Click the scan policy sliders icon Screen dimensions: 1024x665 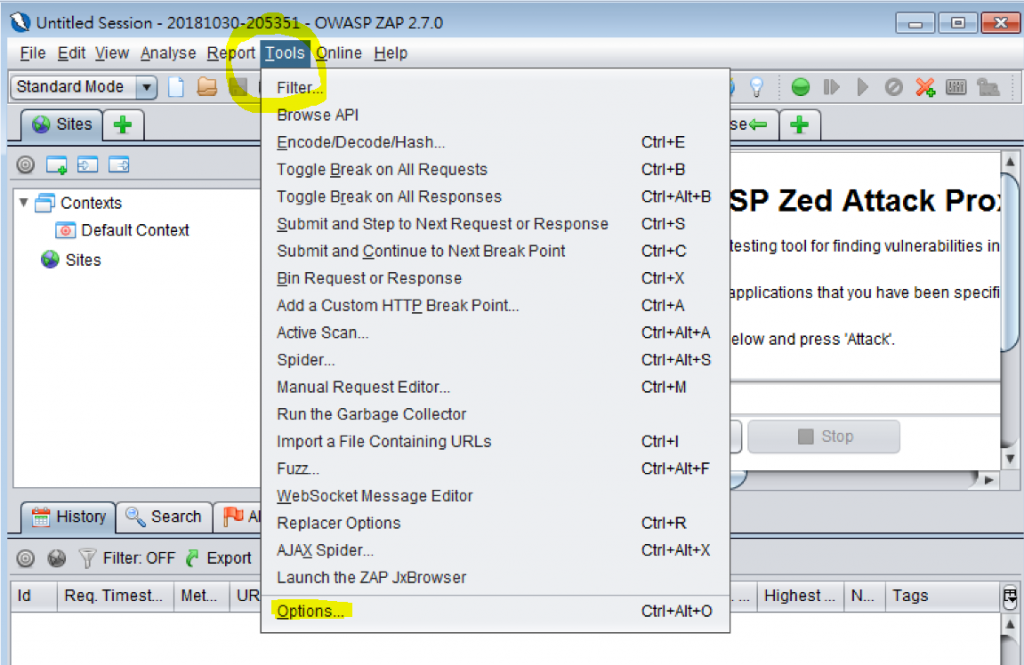(x=956, y=87)
